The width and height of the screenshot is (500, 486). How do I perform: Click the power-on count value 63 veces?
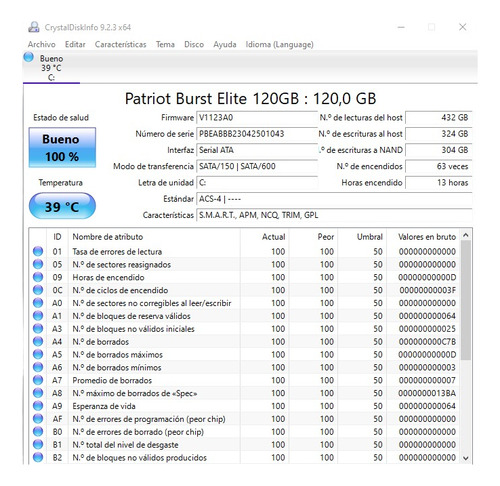pos(439,166)
